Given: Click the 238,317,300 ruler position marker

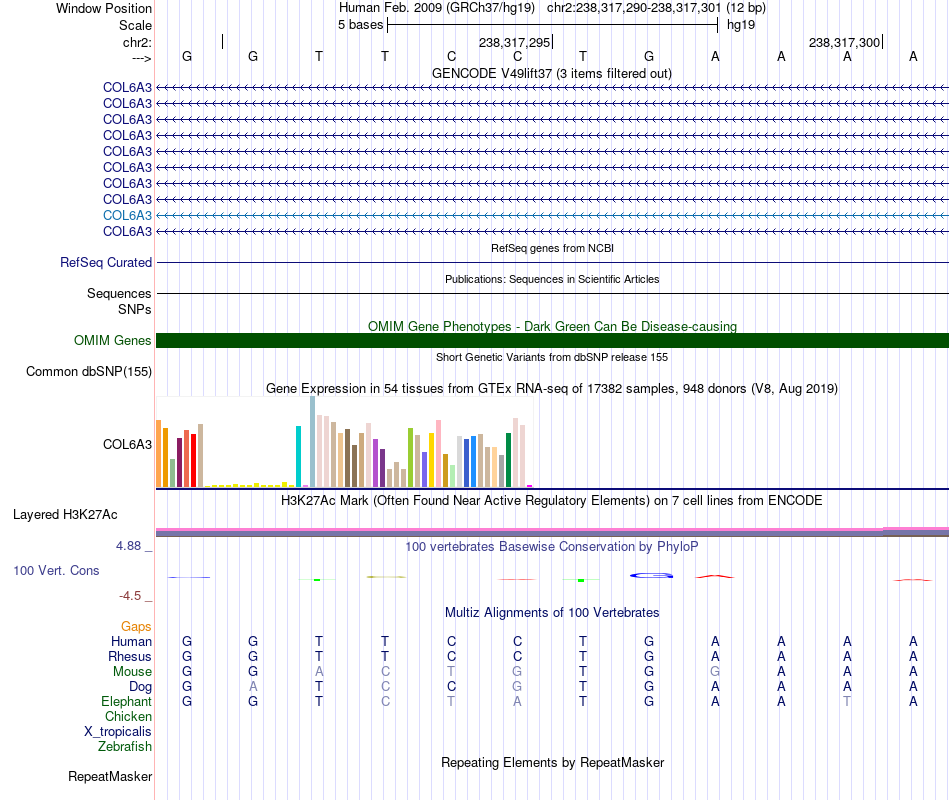Looking at the screenshot, I should pyautogui.click(x=844, y=42).
